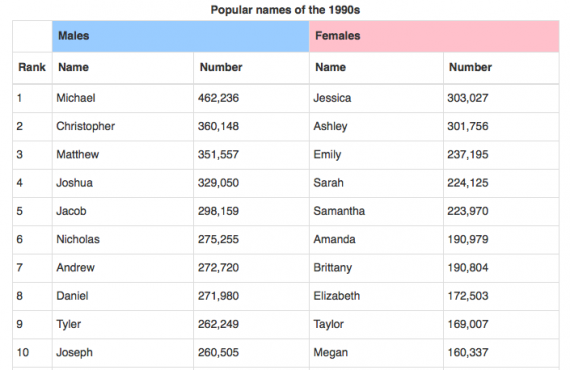Select the Christopher cell
The height and width of the screenshot is (370, 570).
click(x=123, y=126)
